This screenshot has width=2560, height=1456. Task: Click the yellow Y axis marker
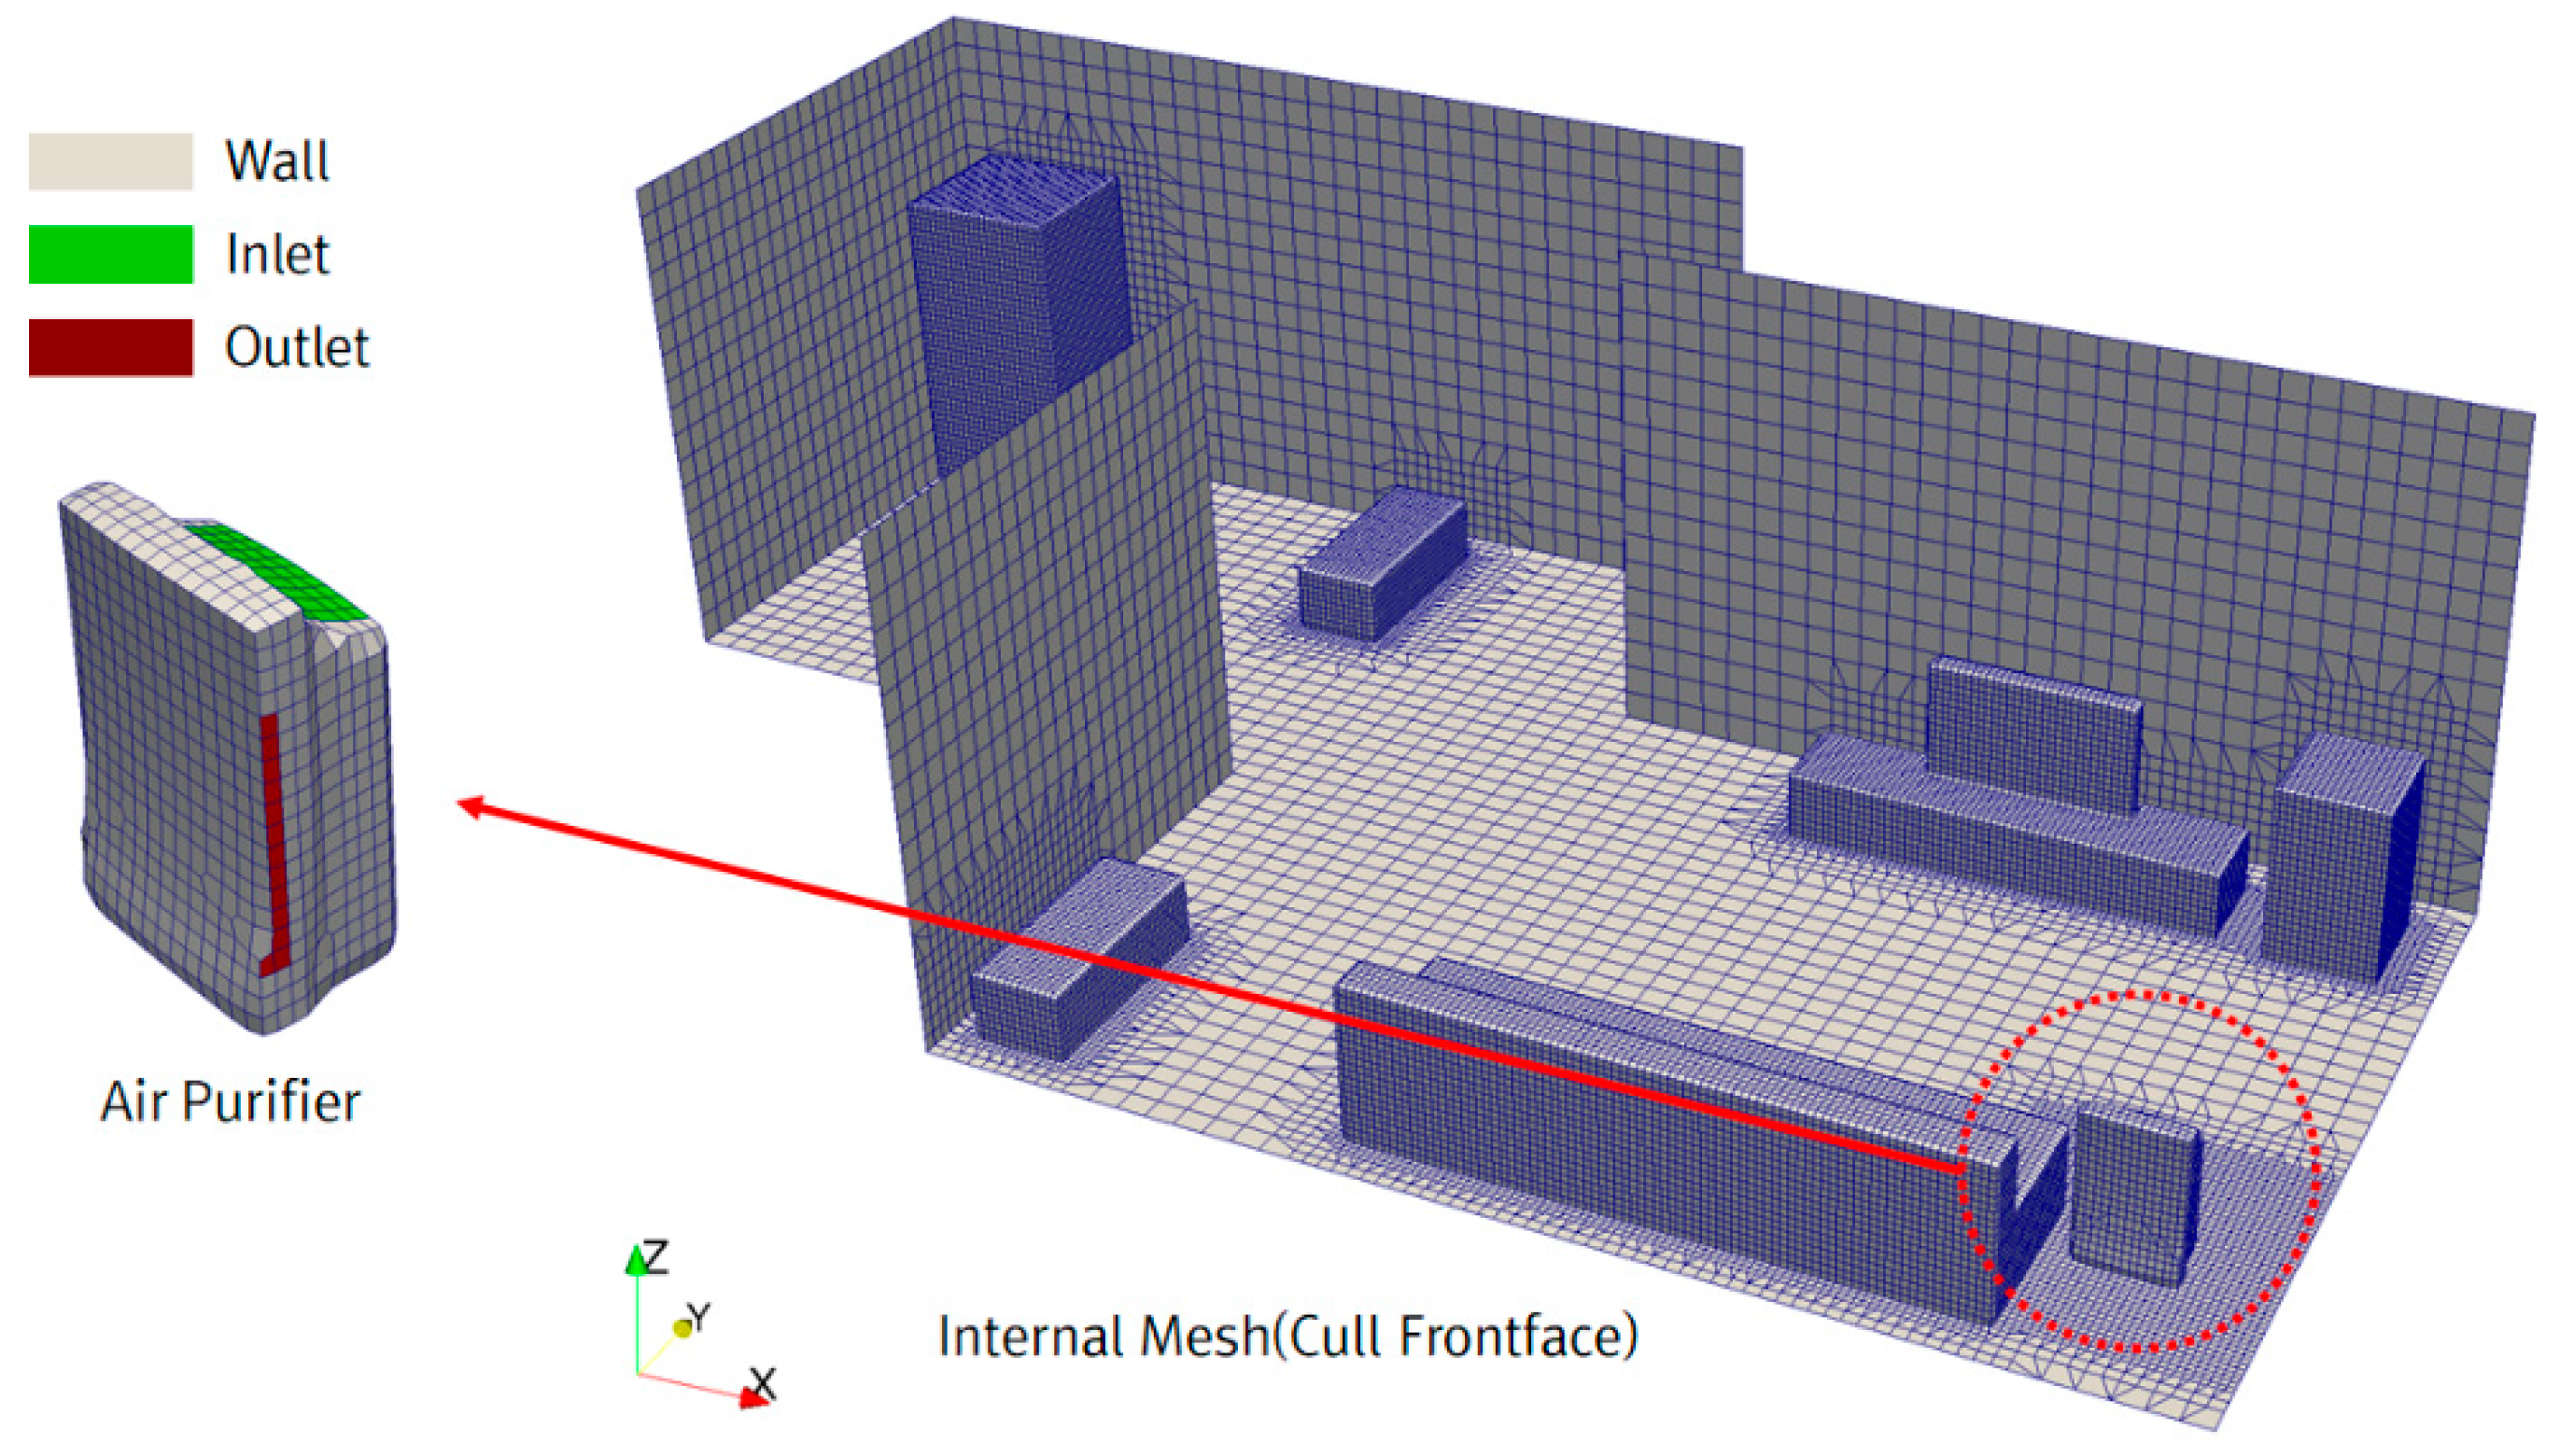pos(683,1328)
